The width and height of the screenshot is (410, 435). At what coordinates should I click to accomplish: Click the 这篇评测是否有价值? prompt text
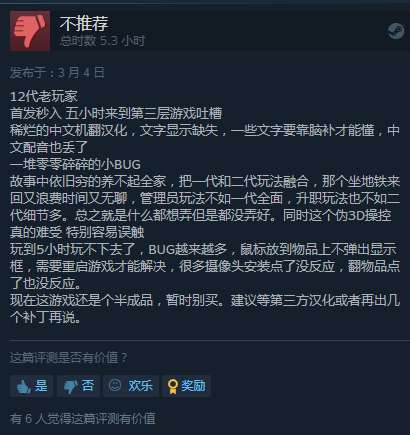pos(69,358)
